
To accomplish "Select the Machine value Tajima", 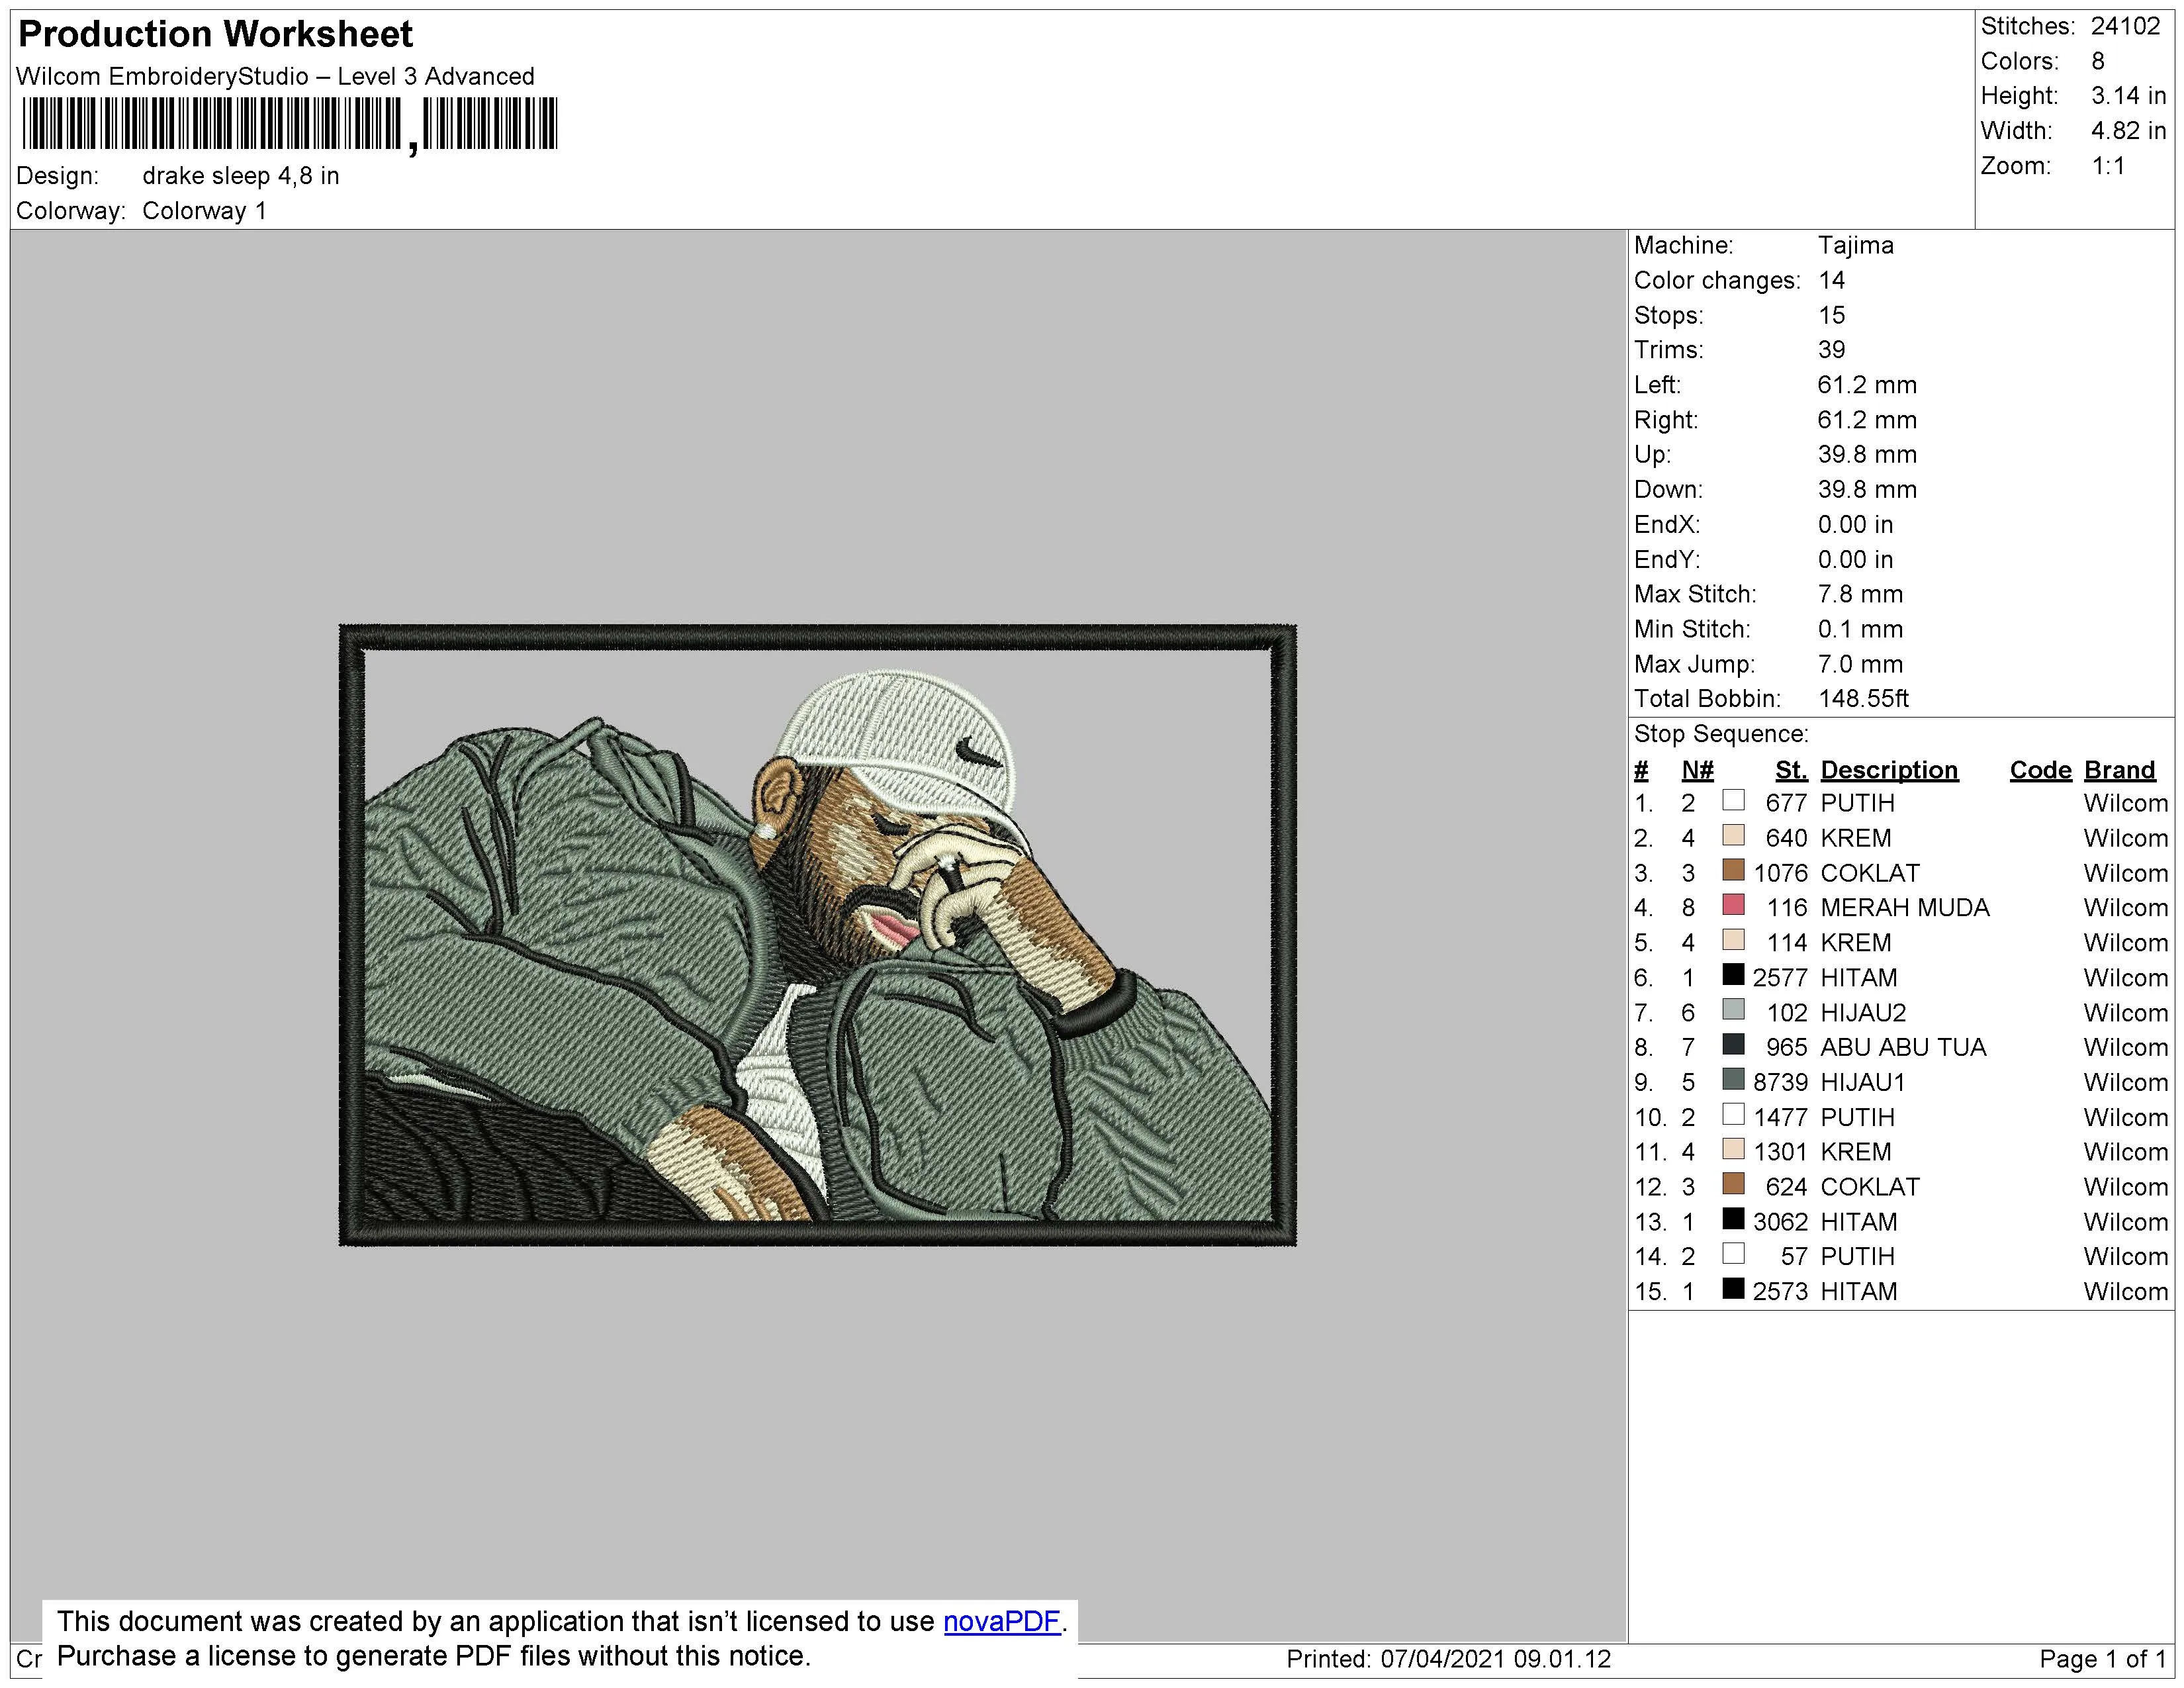I will (1855, 245).
